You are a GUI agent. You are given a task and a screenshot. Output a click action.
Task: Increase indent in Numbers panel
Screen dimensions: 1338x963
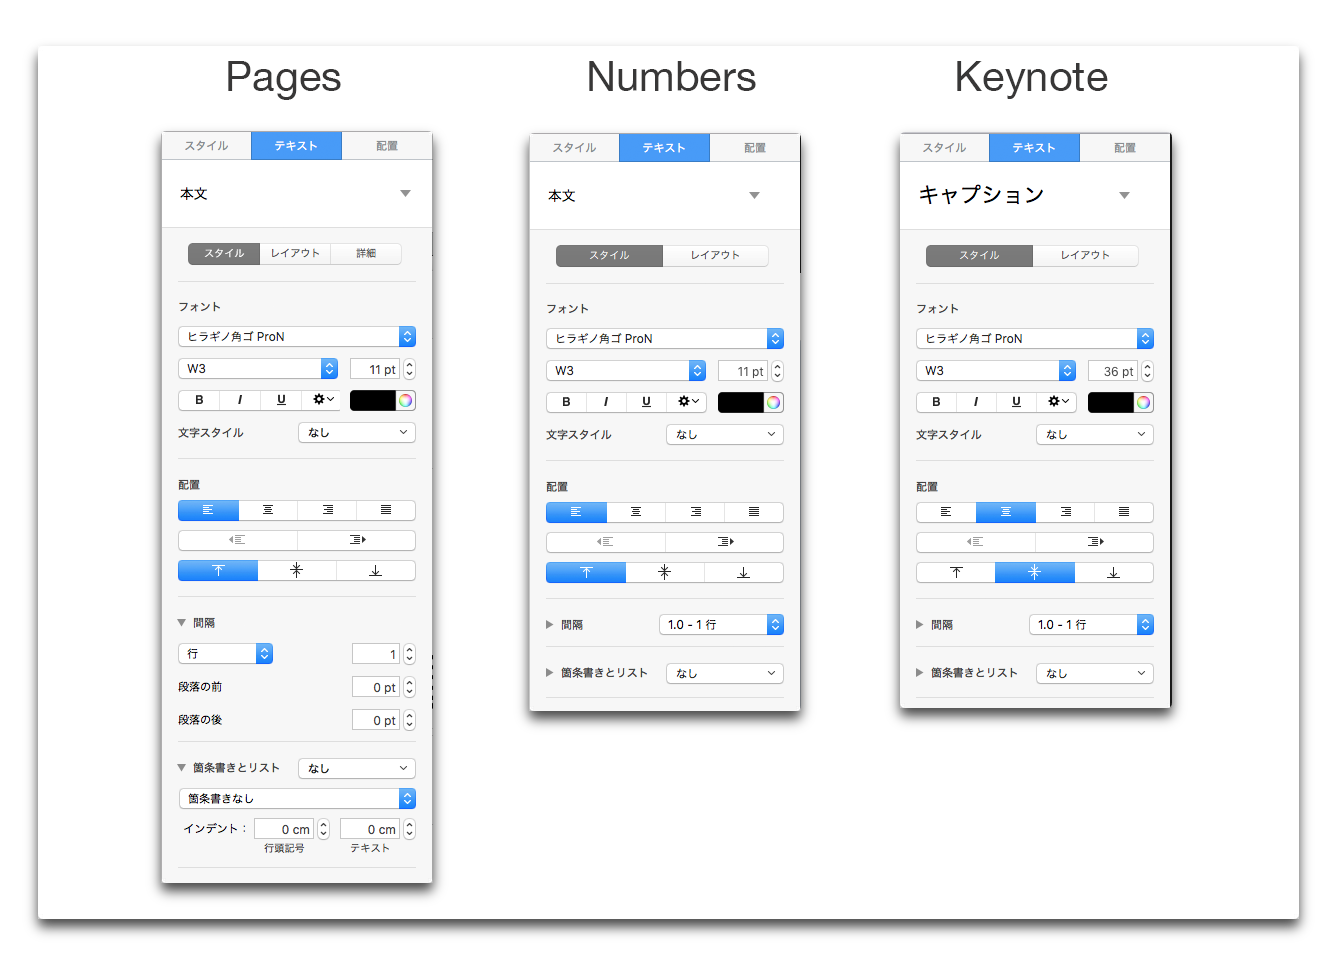click(725, 542)
